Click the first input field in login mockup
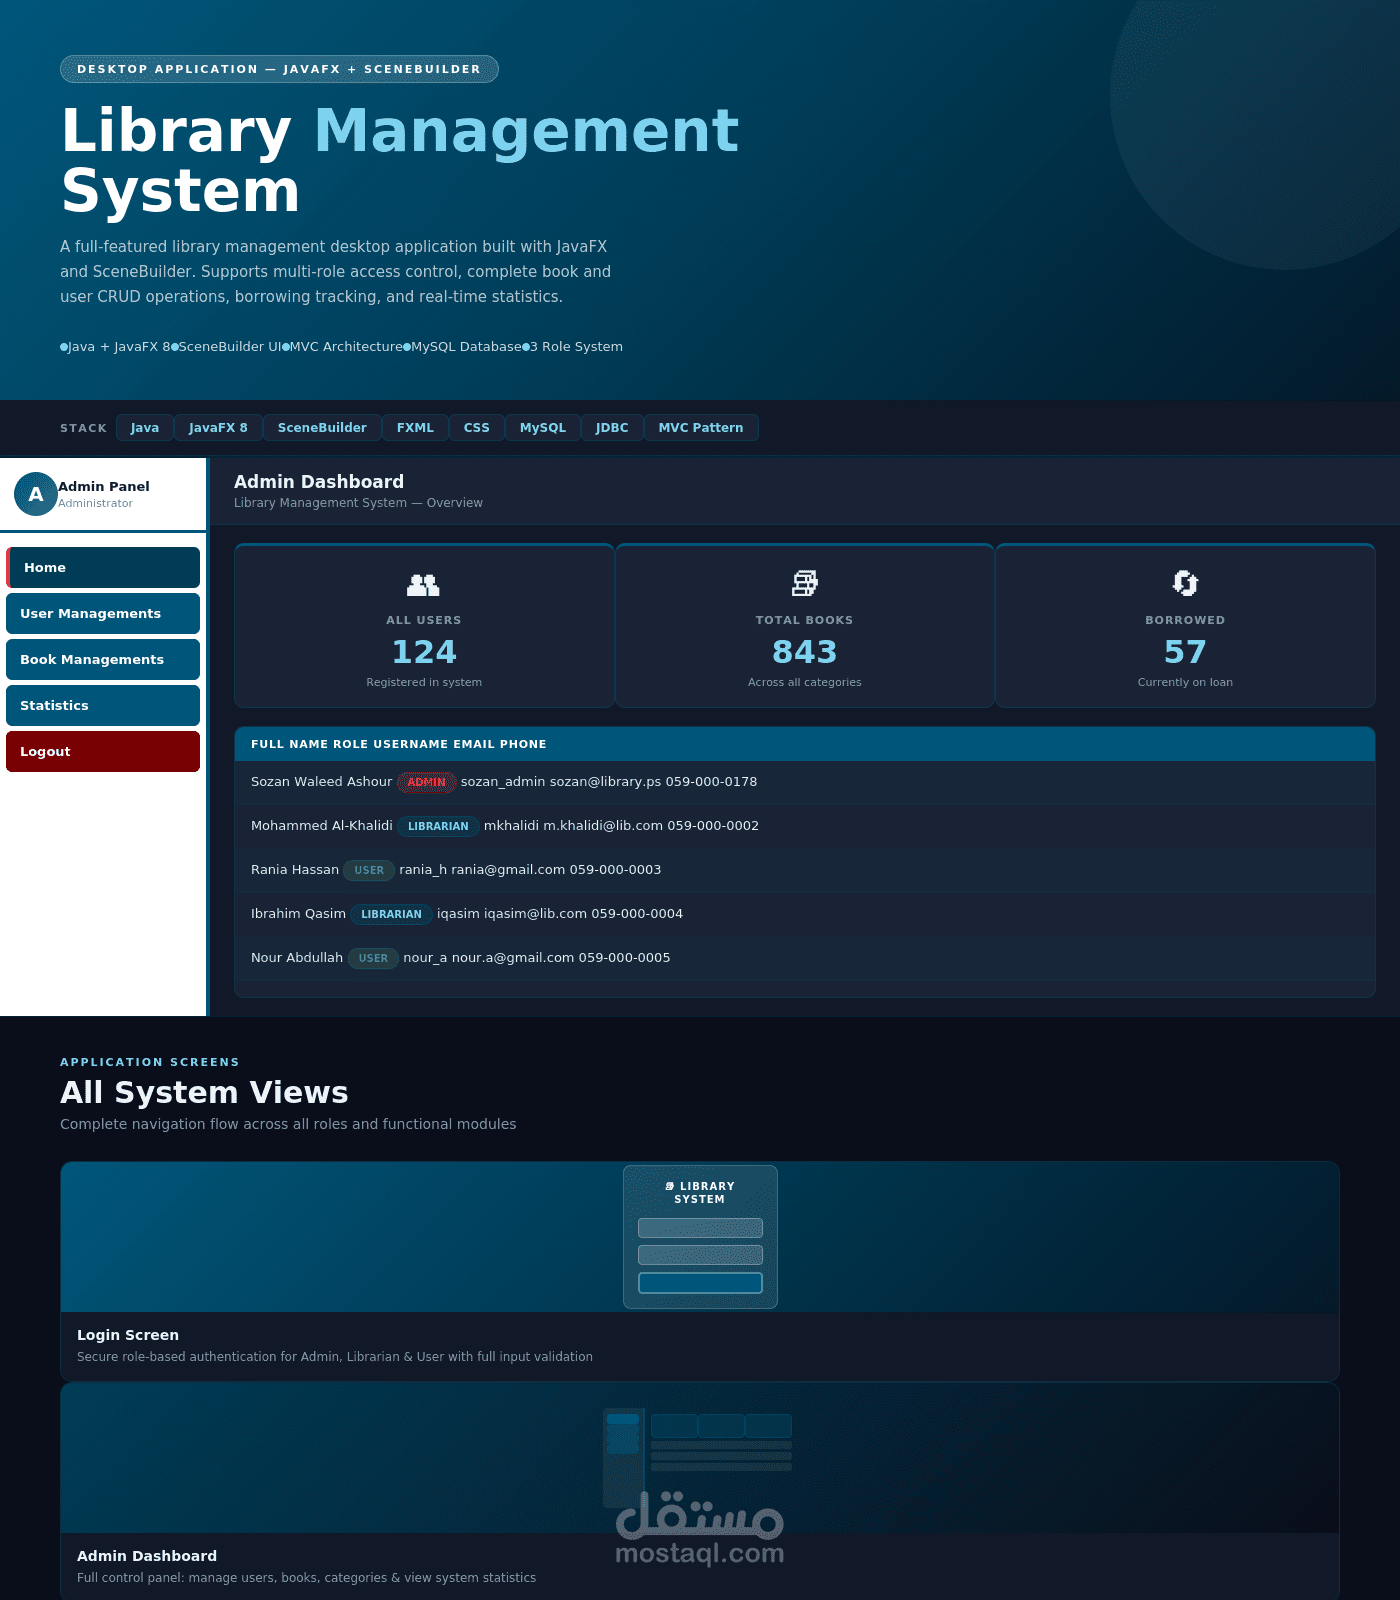1400x1600 pixels. click(x=700, y=1228)
